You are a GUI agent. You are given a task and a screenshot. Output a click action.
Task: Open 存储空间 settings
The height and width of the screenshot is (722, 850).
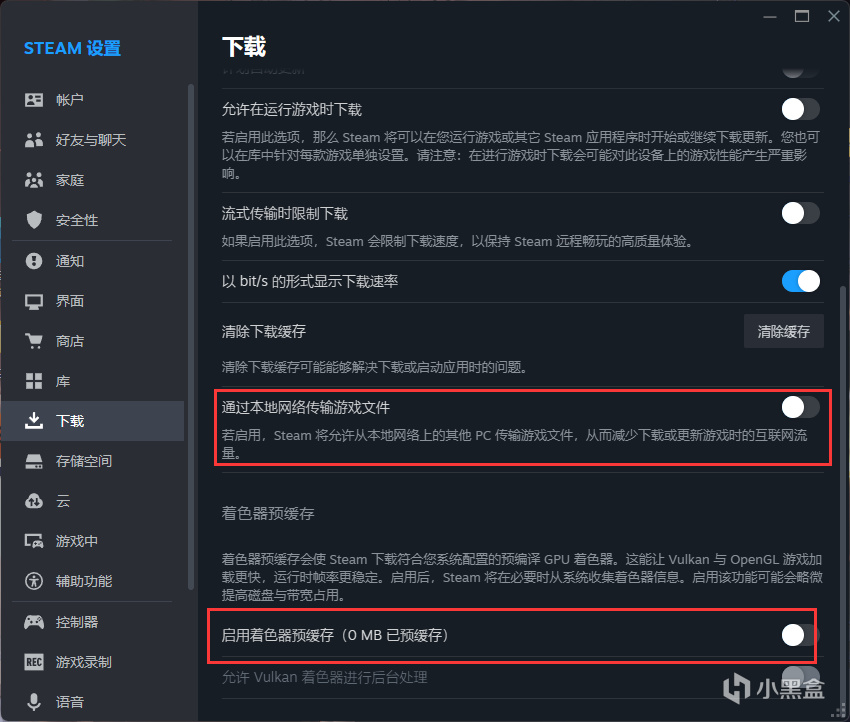click(x=93, y=461)
